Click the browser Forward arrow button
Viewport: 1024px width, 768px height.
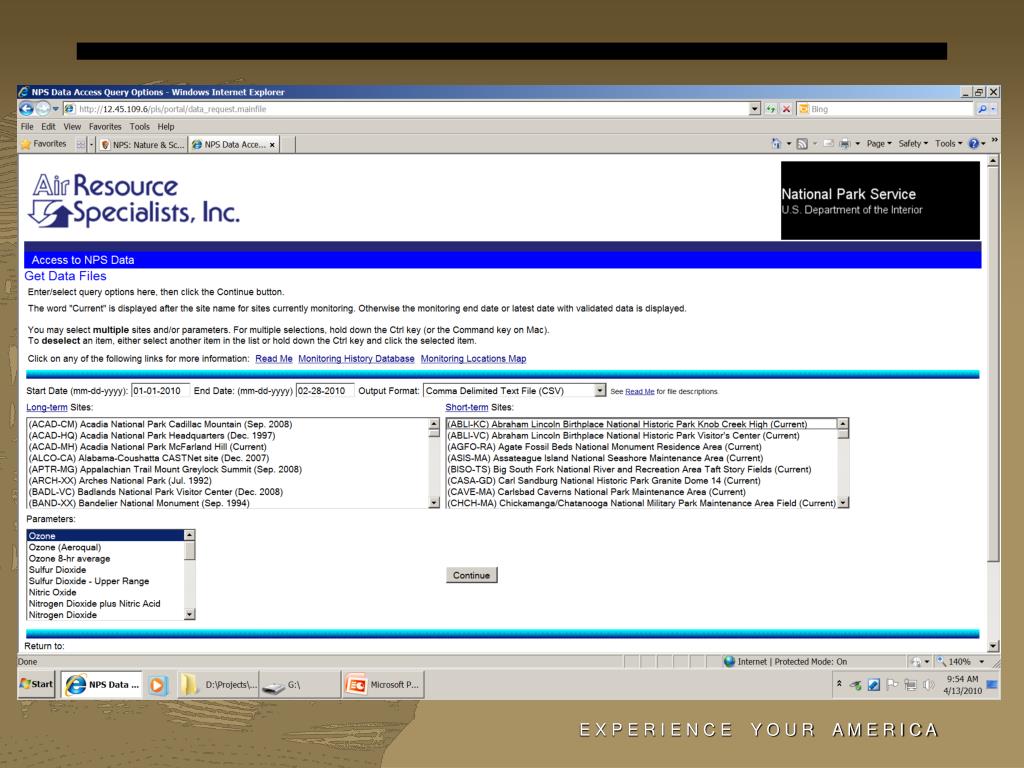tap(42, 109)
